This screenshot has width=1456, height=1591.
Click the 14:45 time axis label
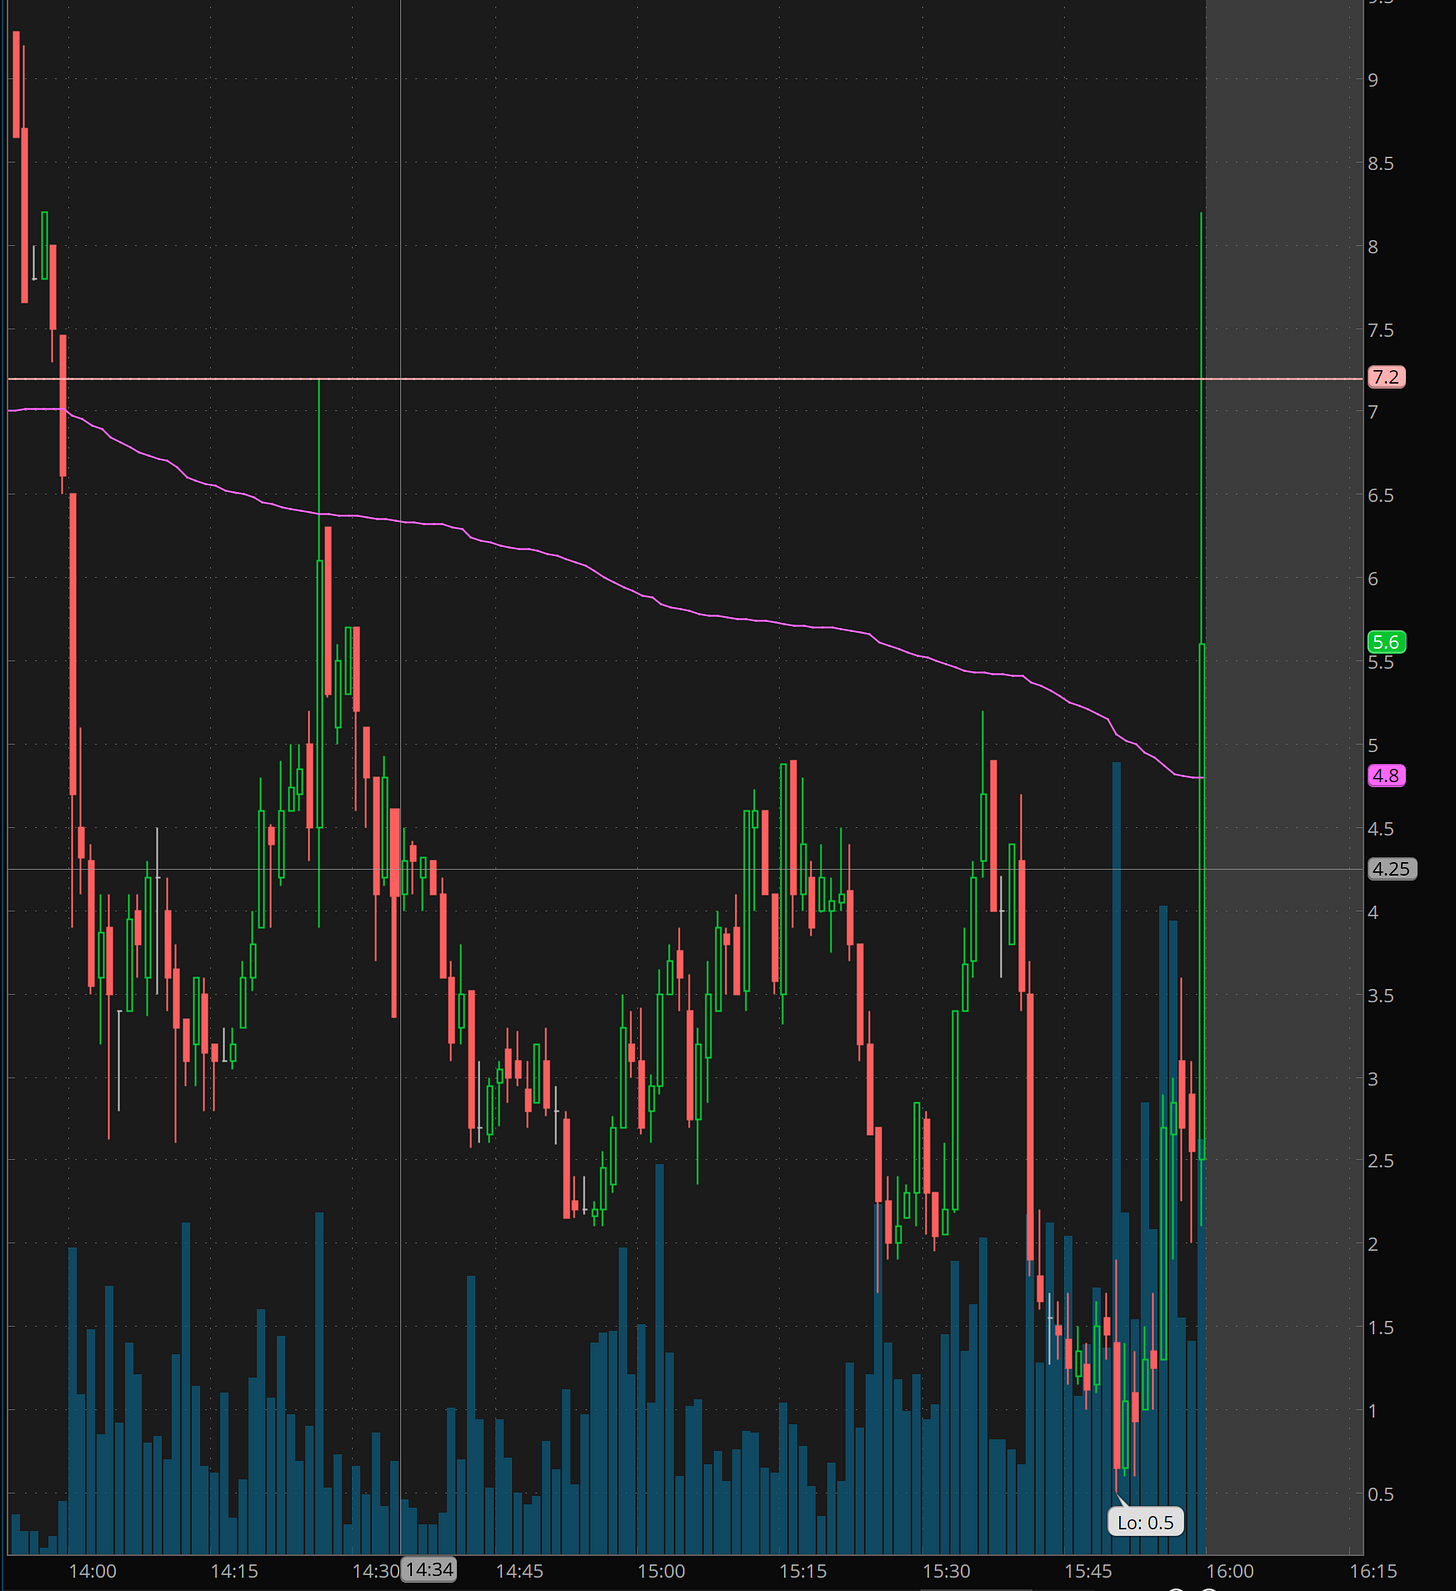tap(519, 1571)
